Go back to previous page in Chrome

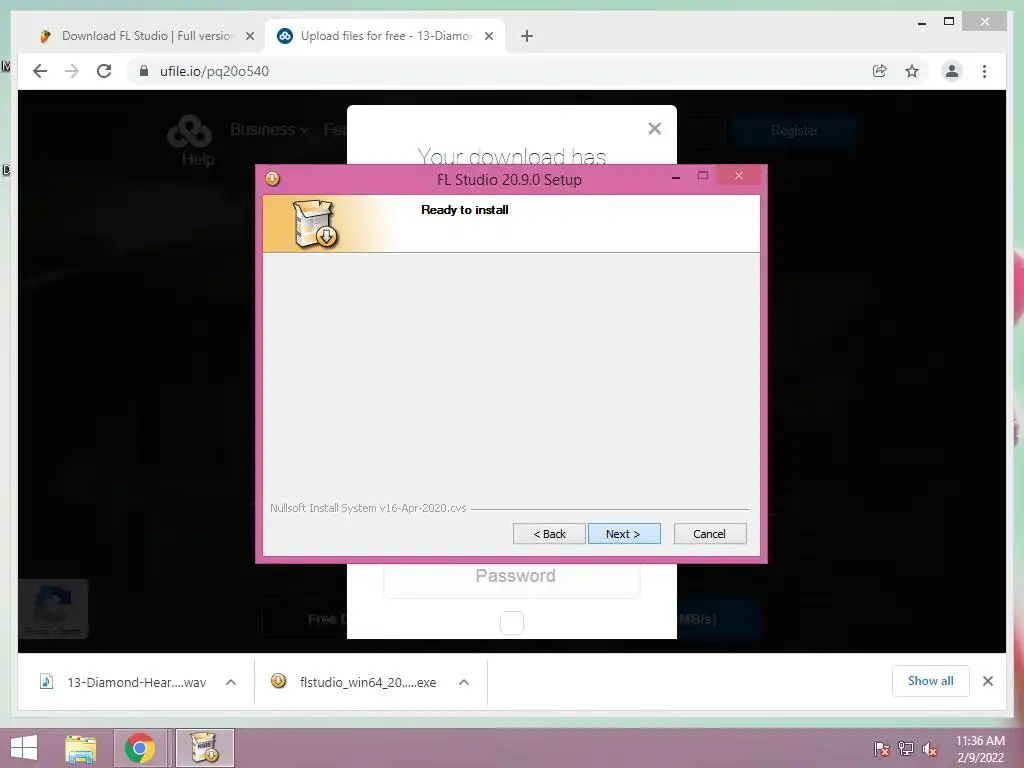(40, 71)
